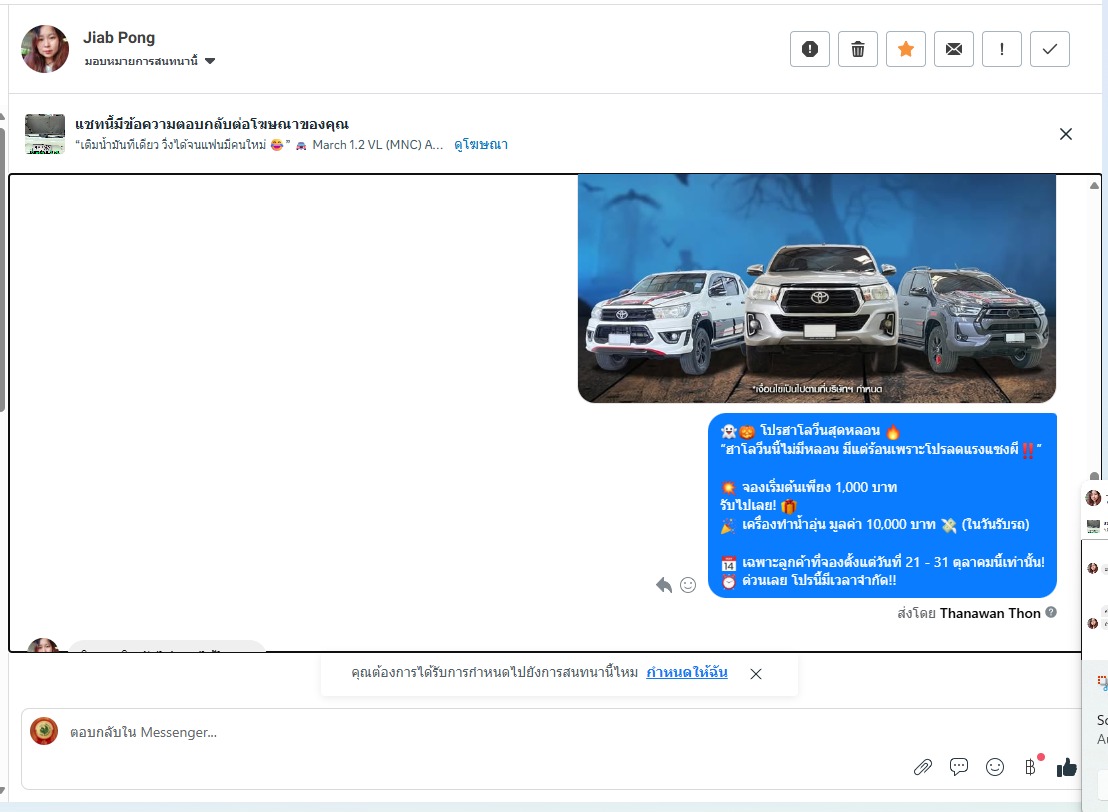
Task: Dismiss the ad reply banner
Action: pyautogui.click(x=1066, y=134)
